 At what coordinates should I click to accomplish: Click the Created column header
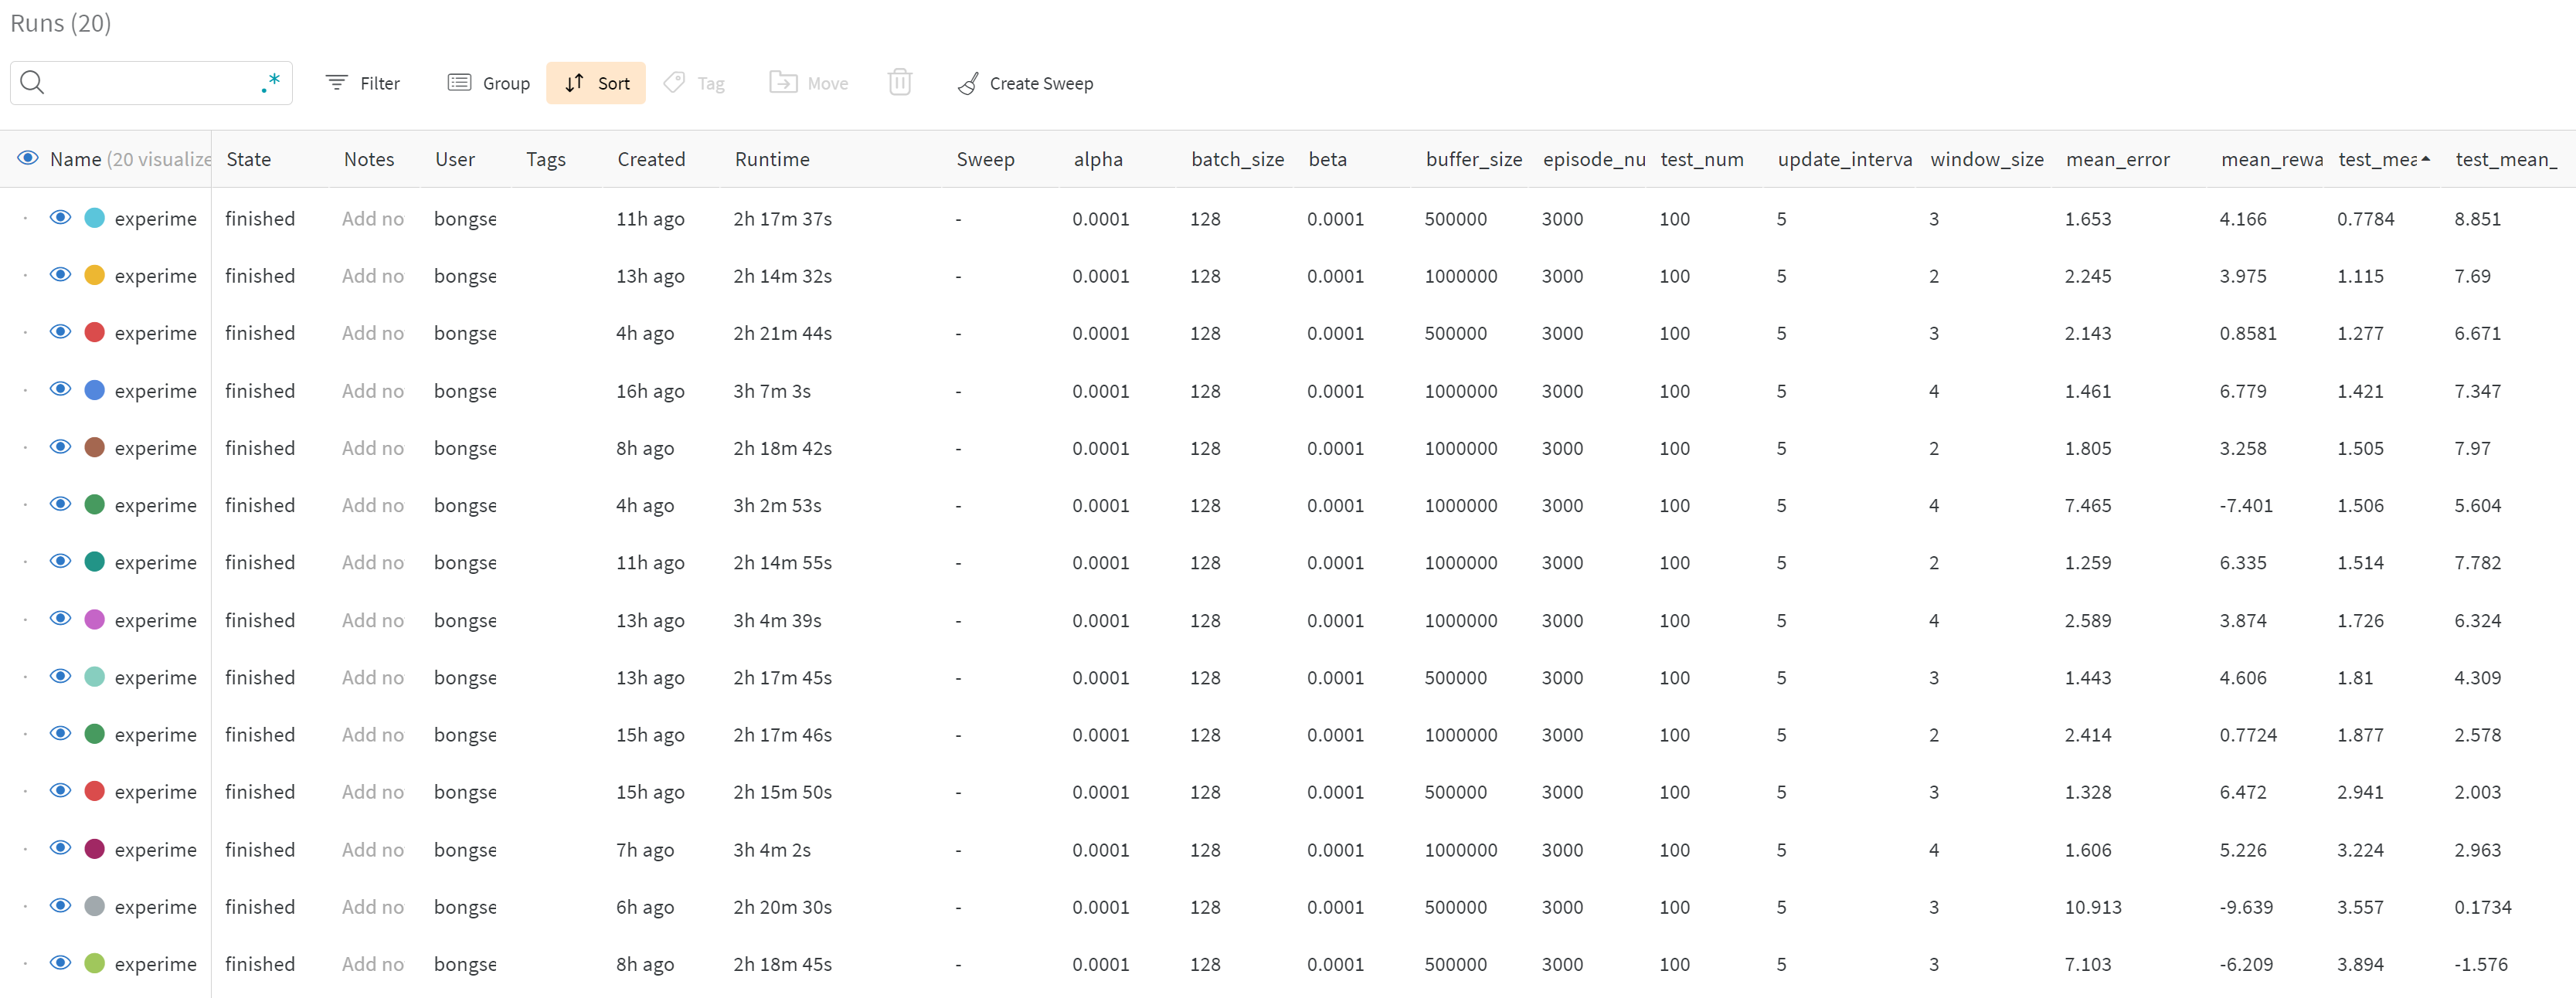click(651, 159)
